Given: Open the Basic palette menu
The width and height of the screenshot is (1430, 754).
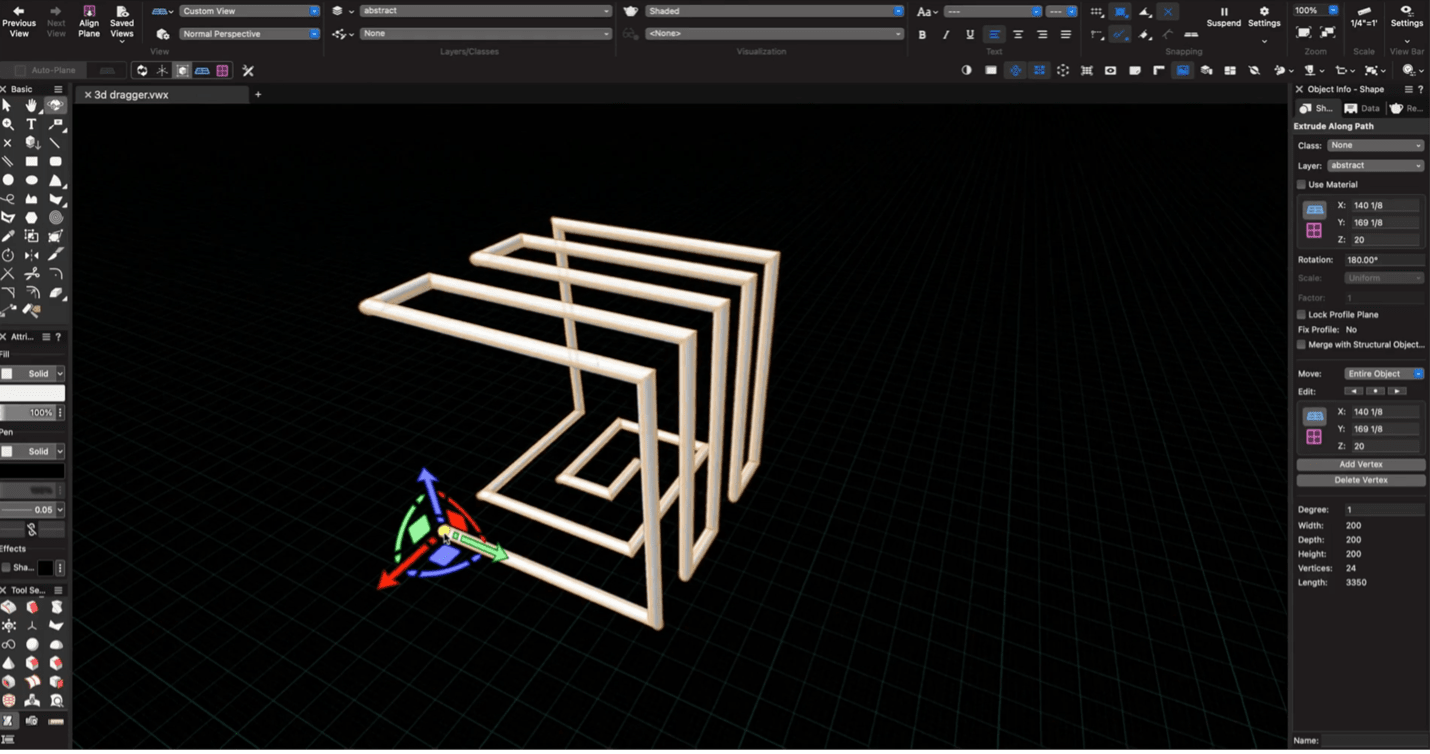Looking at the screenshot, I should pyautogui.click(x=58, y=90).
